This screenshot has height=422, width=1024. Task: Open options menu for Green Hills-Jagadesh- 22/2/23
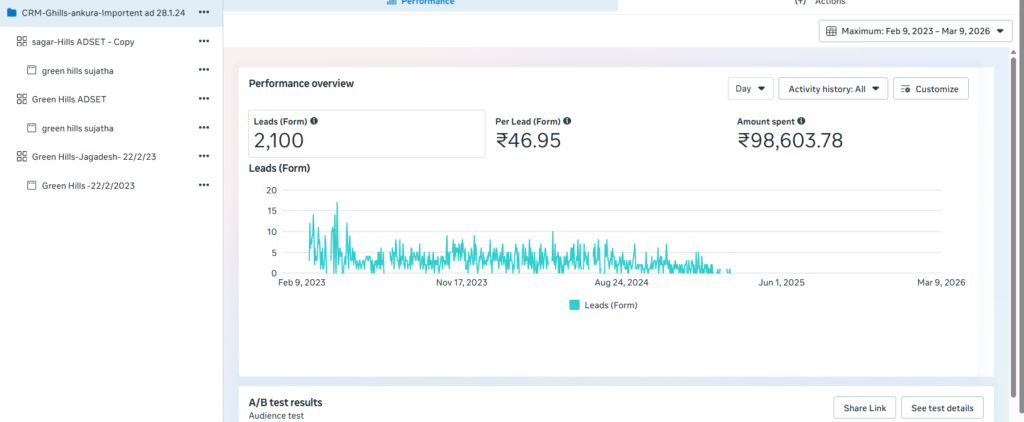[x=204, y=156]
